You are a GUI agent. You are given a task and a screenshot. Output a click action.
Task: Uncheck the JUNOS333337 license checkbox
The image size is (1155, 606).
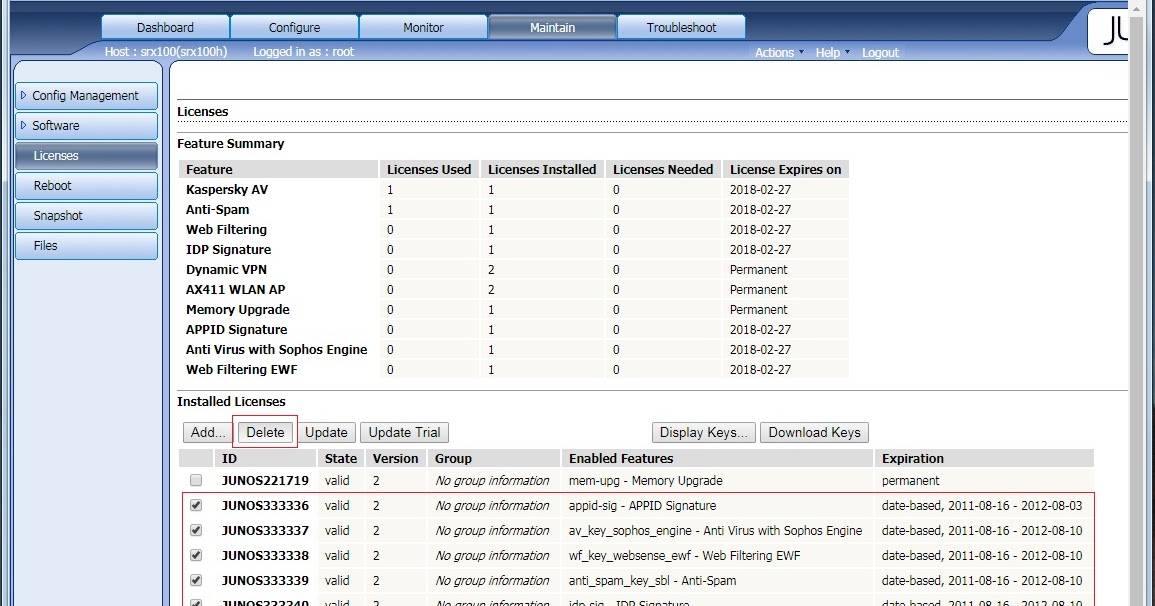click(x=196, y=530)
